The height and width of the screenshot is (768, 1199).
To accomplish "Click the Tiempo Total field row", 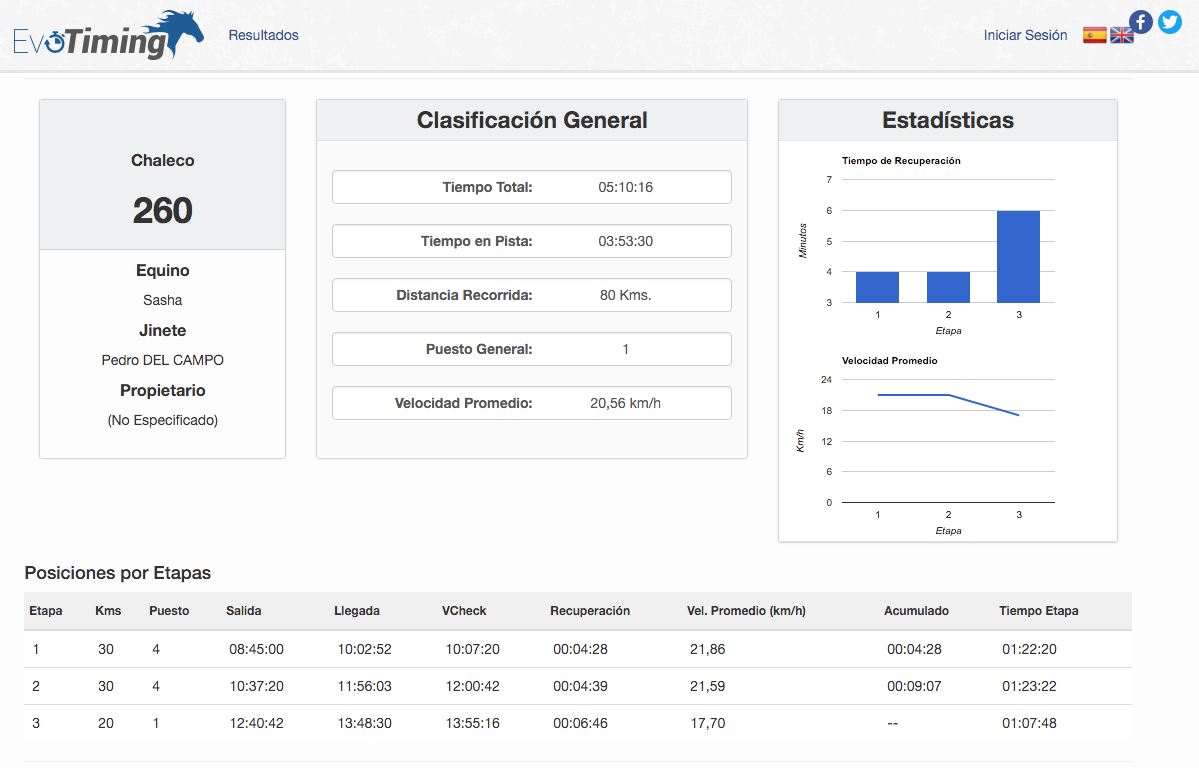I will pyautogui.click(x=531, y=187).
